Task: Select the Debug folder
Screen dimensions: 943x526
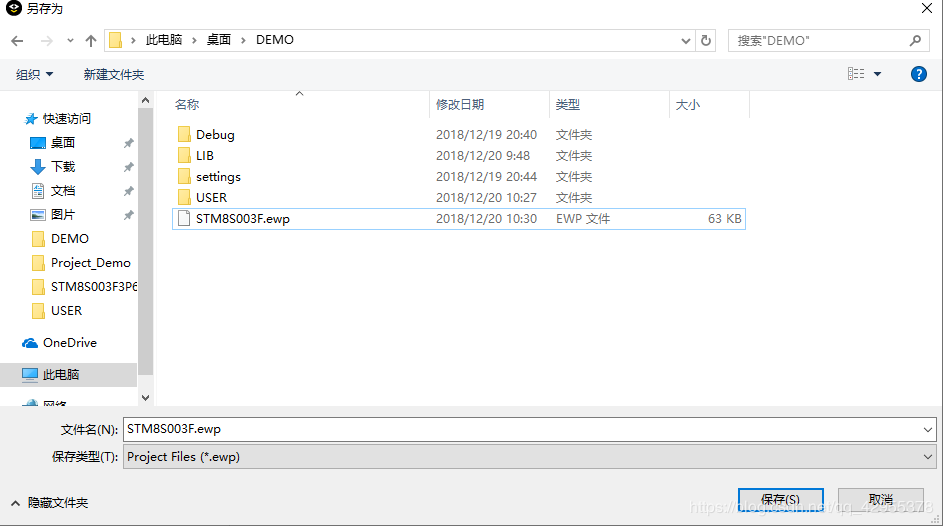Action: pos(215,135)
